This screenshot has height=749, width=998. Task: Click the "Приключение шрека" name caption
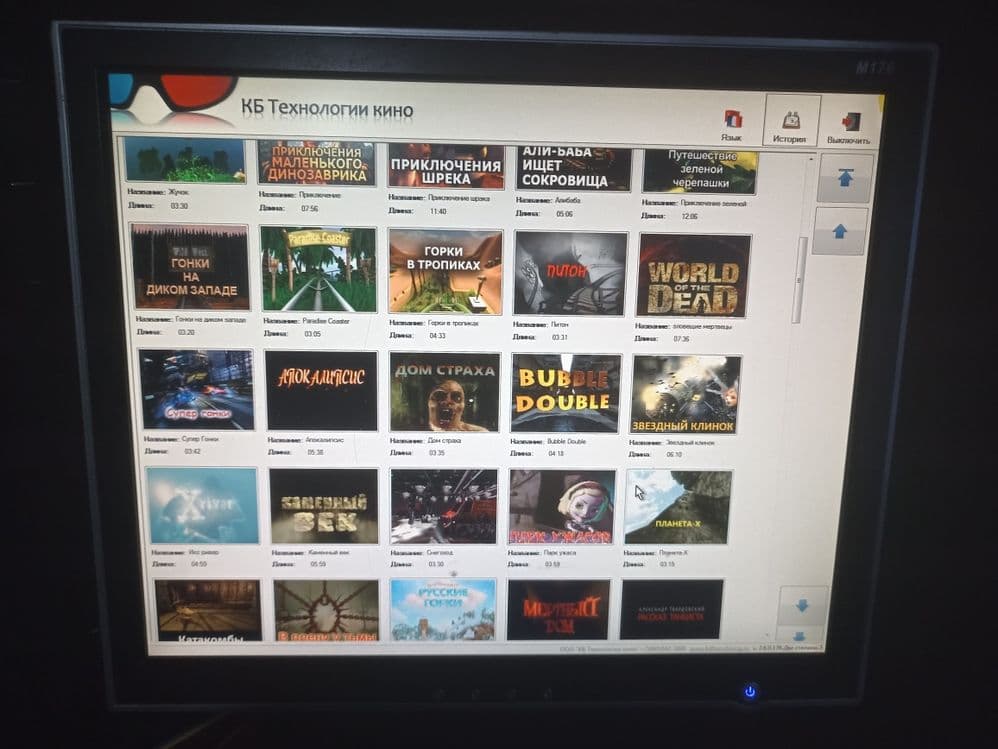point(459,198)
